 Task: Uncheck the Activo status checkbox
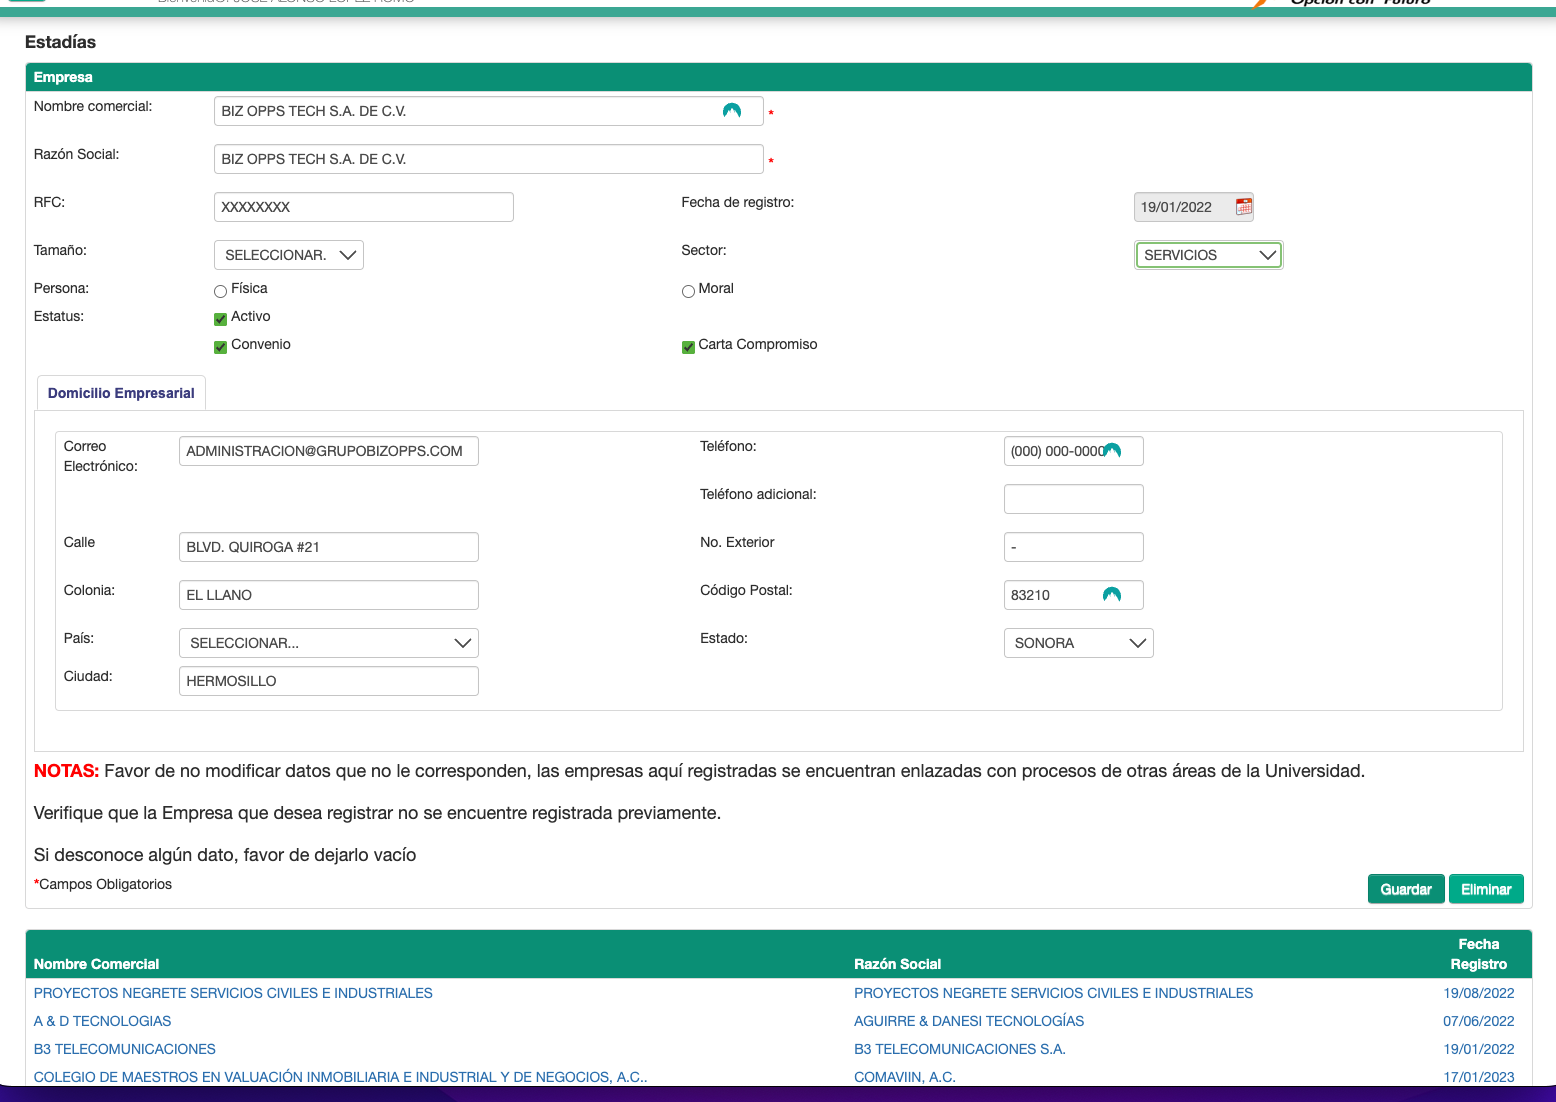pyautogui.click(x=220, y=319)
